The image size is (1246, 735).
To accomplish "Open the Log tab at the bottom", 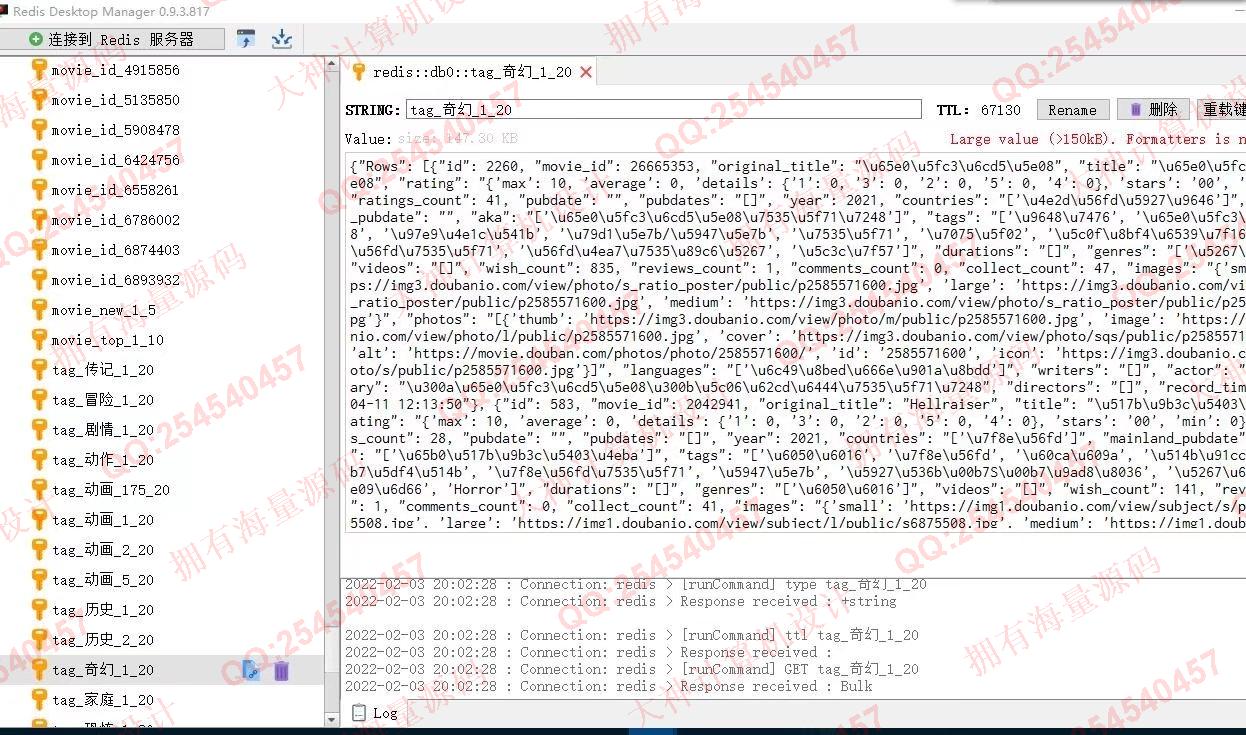I will 376,713.
